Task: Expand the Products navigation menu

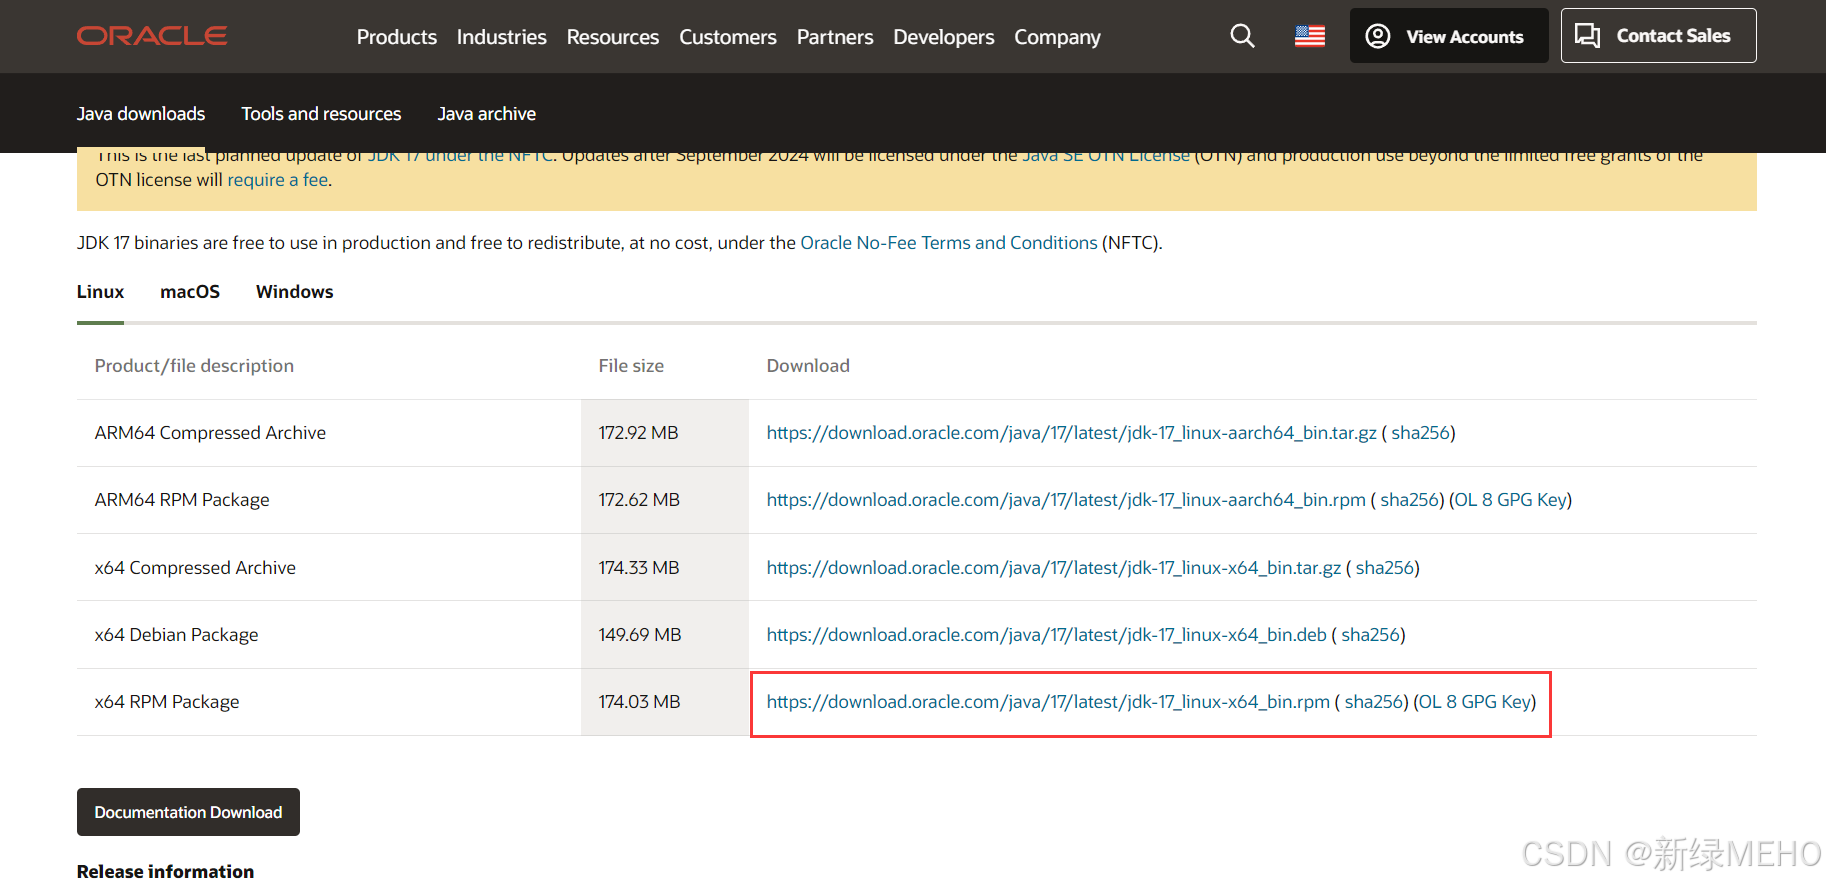Action: point(396,37)
